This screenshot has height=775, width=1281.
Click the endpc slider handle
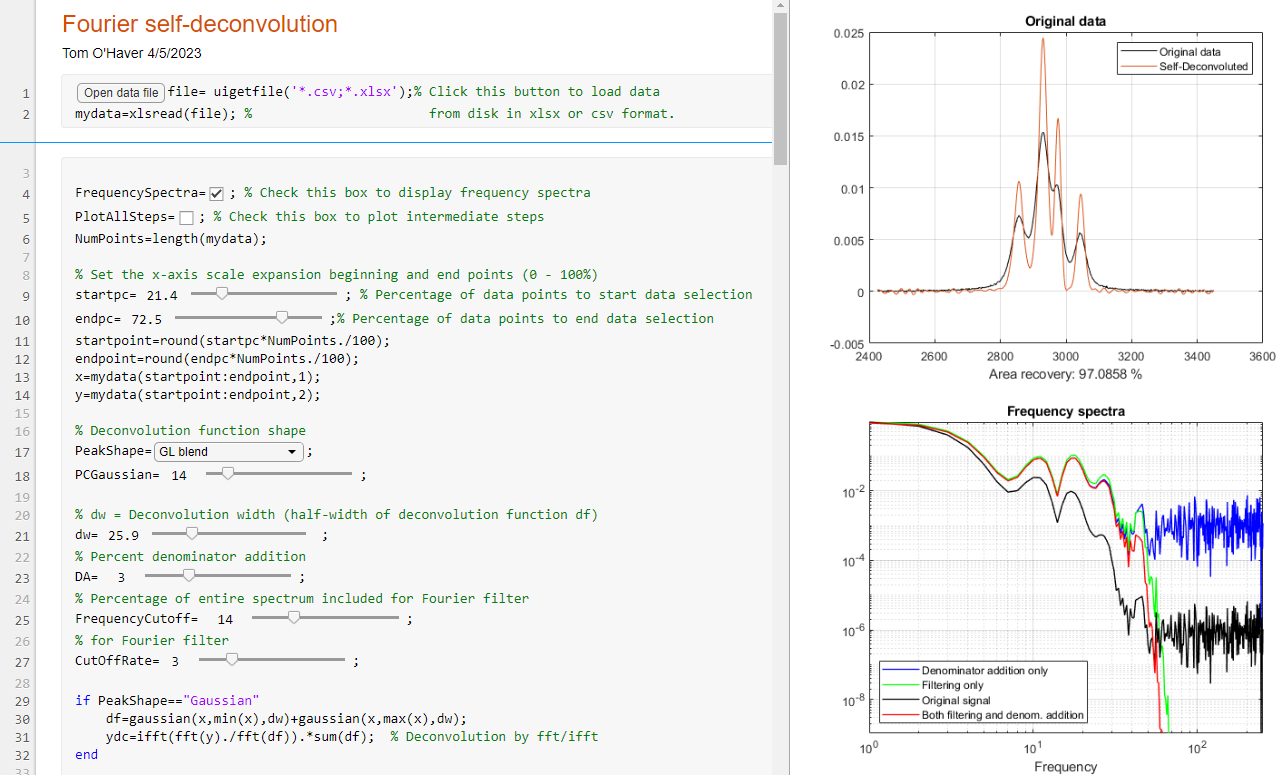[282, 317]
